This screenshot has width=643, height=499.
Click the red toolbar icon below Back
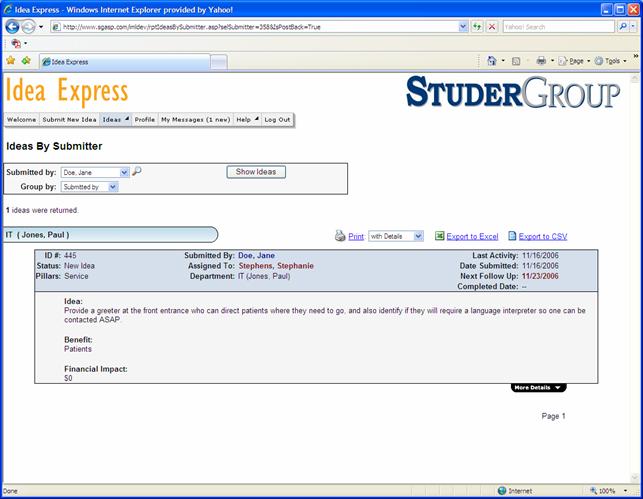[x=16, y=43]
